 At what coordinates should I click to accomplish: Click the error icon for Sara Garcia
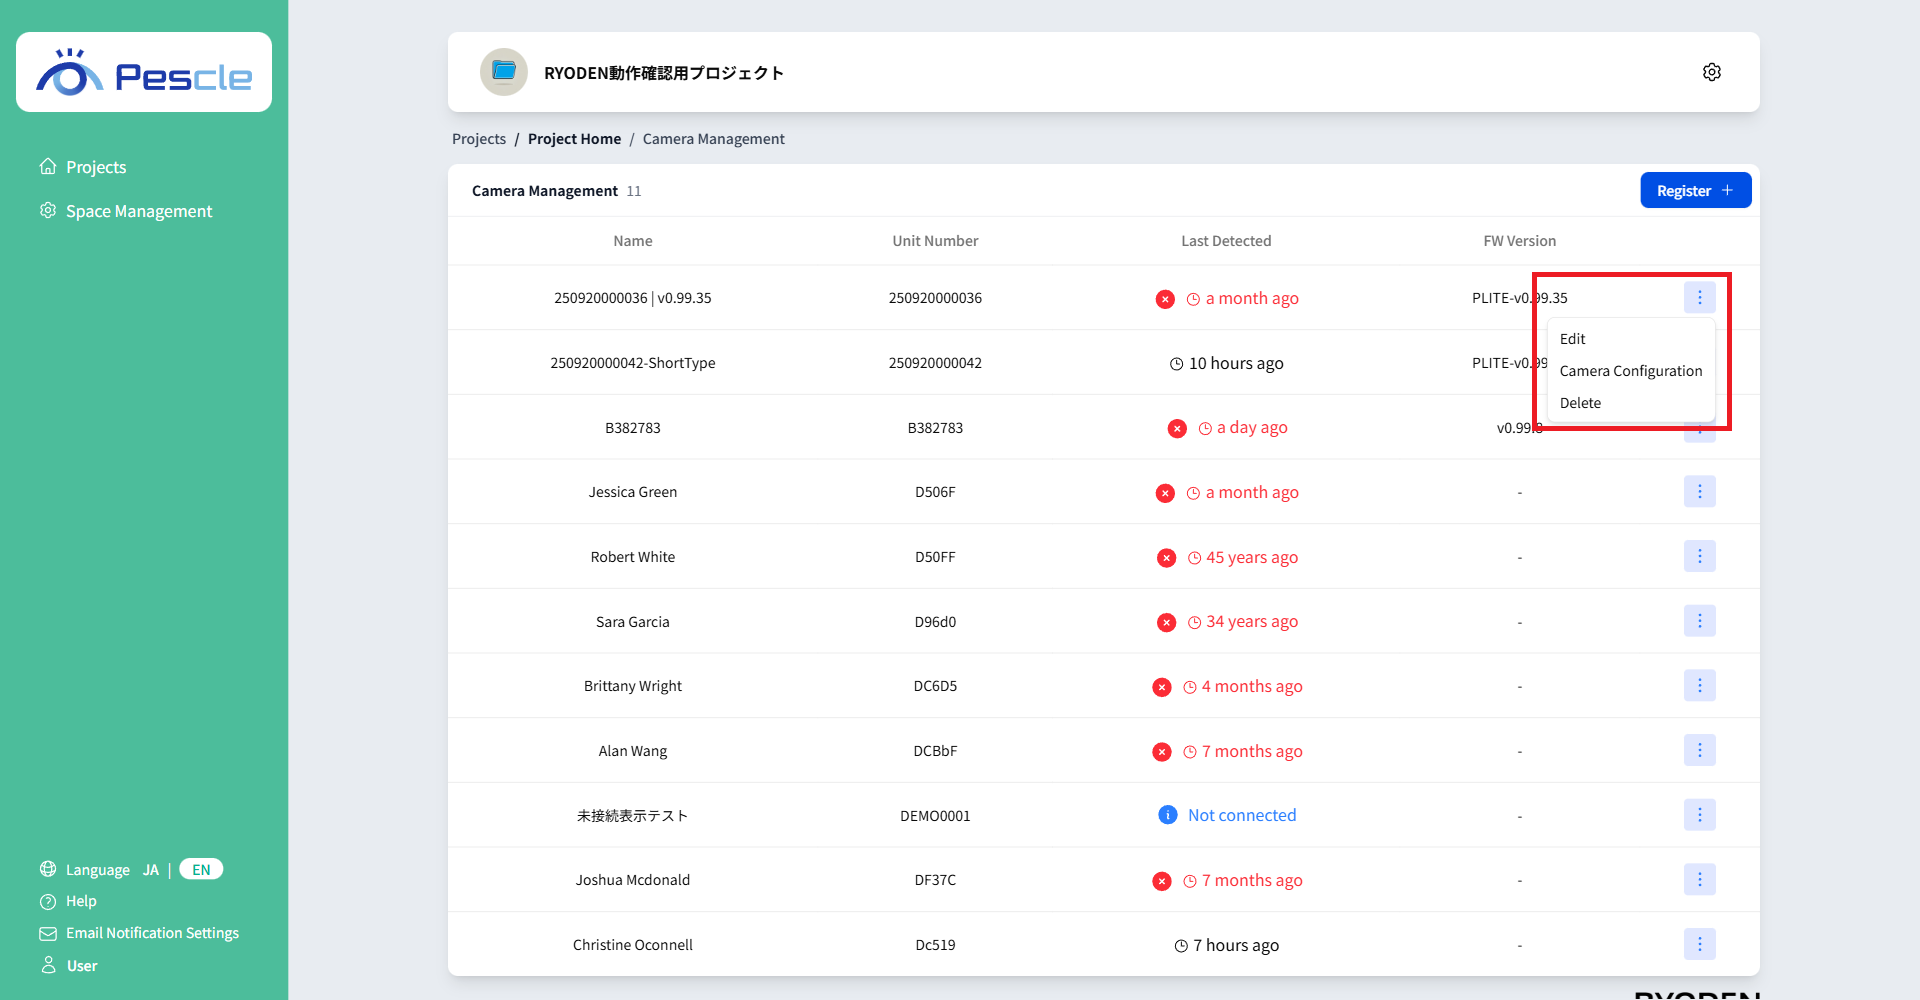tap(1166, 622)
